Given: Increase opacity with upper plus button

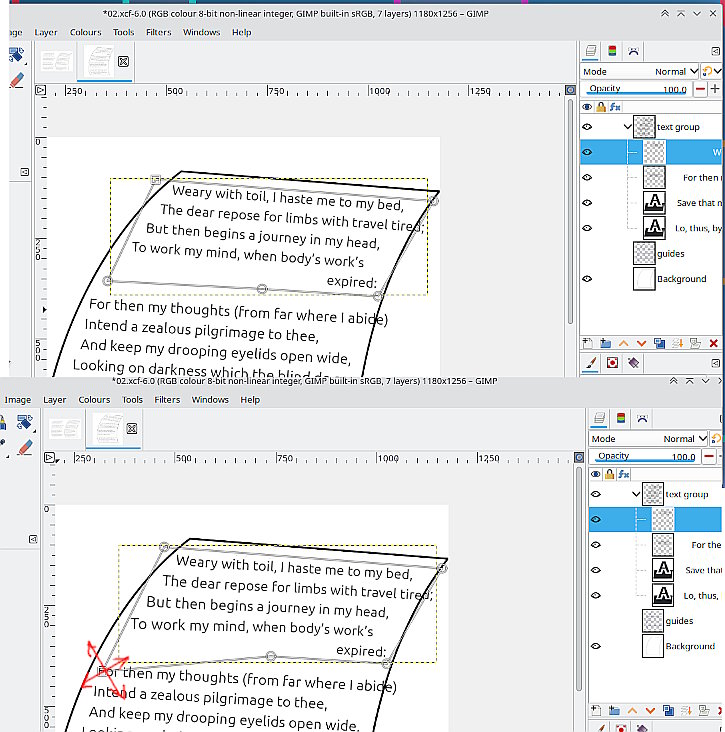Looking at the screenshot, I should [x=715, y=89].
